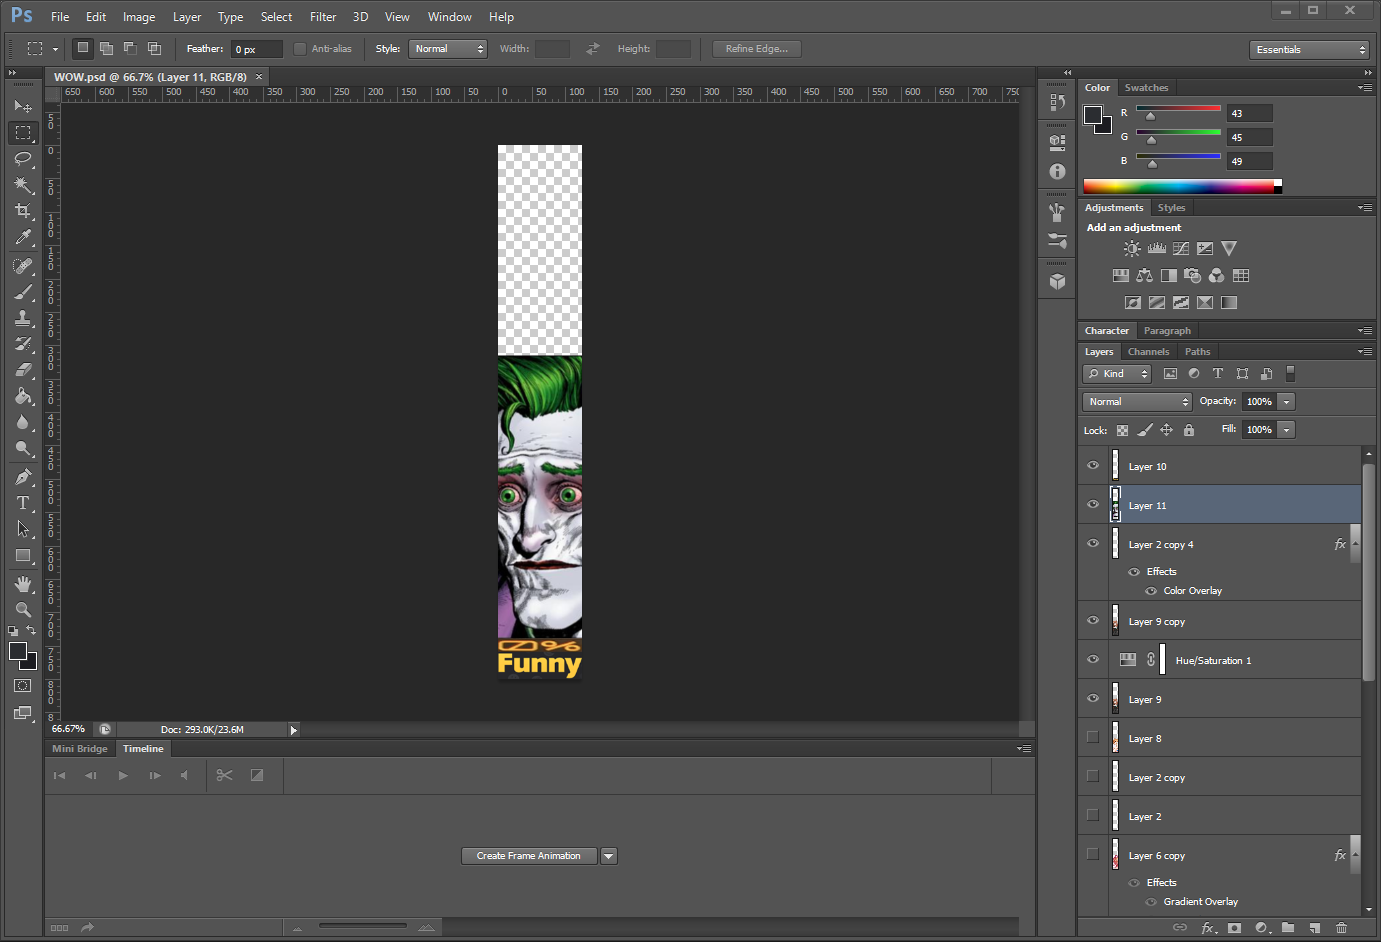The image size is (1381, 942).
Task: Open the Fill dropdown arrow
Action: click(1287, 430)
